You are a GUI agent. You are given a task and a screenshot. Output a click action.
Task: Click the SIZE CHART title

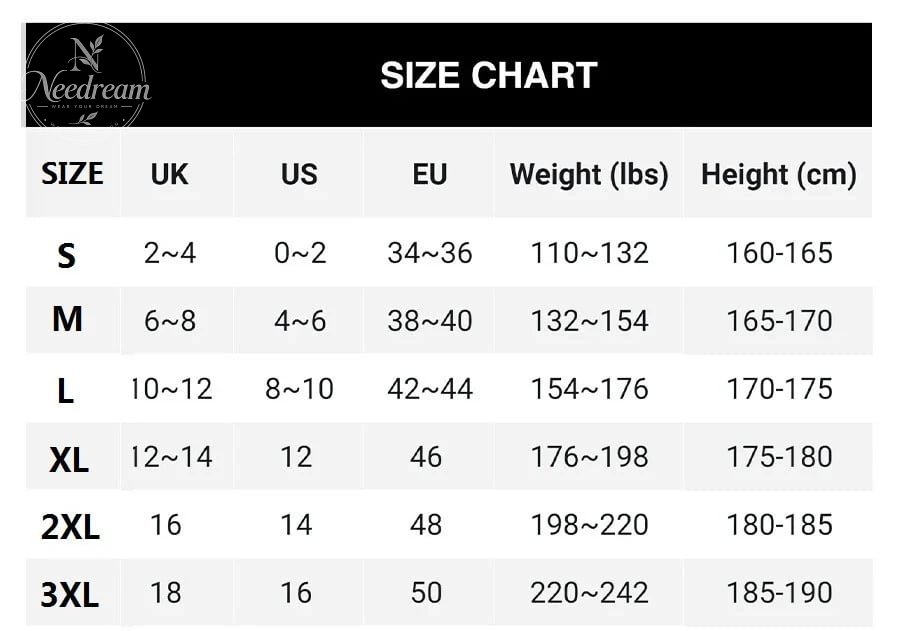pyautogui.click(x=489, y=76)
